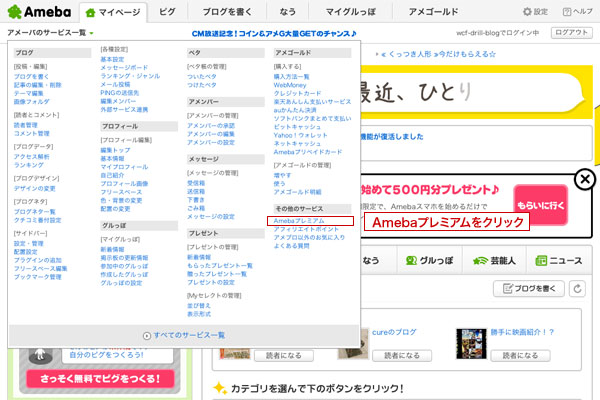
Task: Open the アメゴールド top navigation tab
Action: [x=433, y=12]
